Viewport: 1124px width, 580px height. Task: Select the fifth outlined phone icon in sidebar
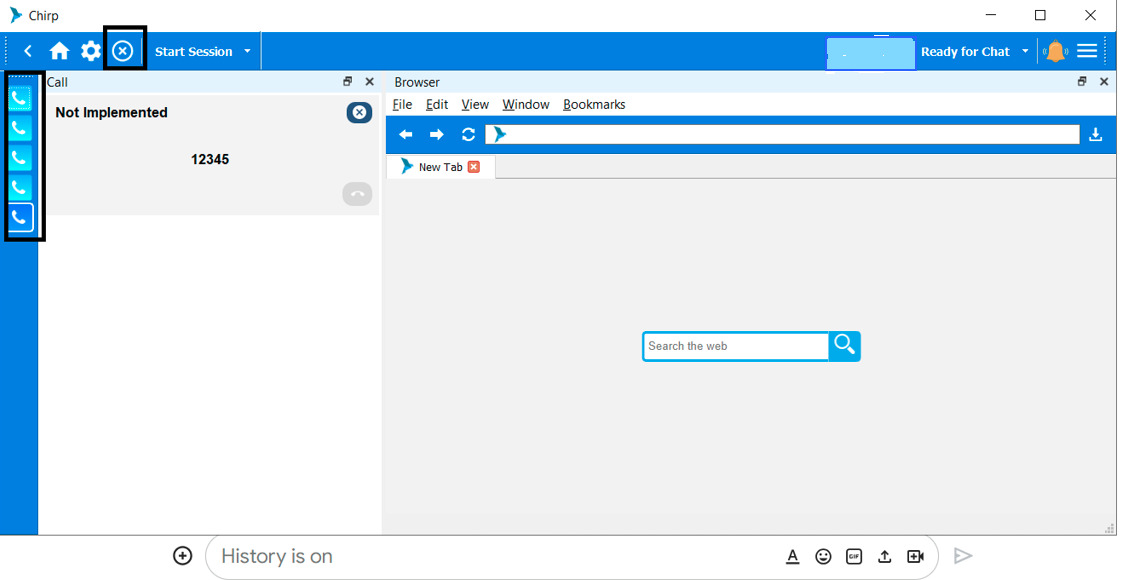pyautogui.click(x=21, y=217)
